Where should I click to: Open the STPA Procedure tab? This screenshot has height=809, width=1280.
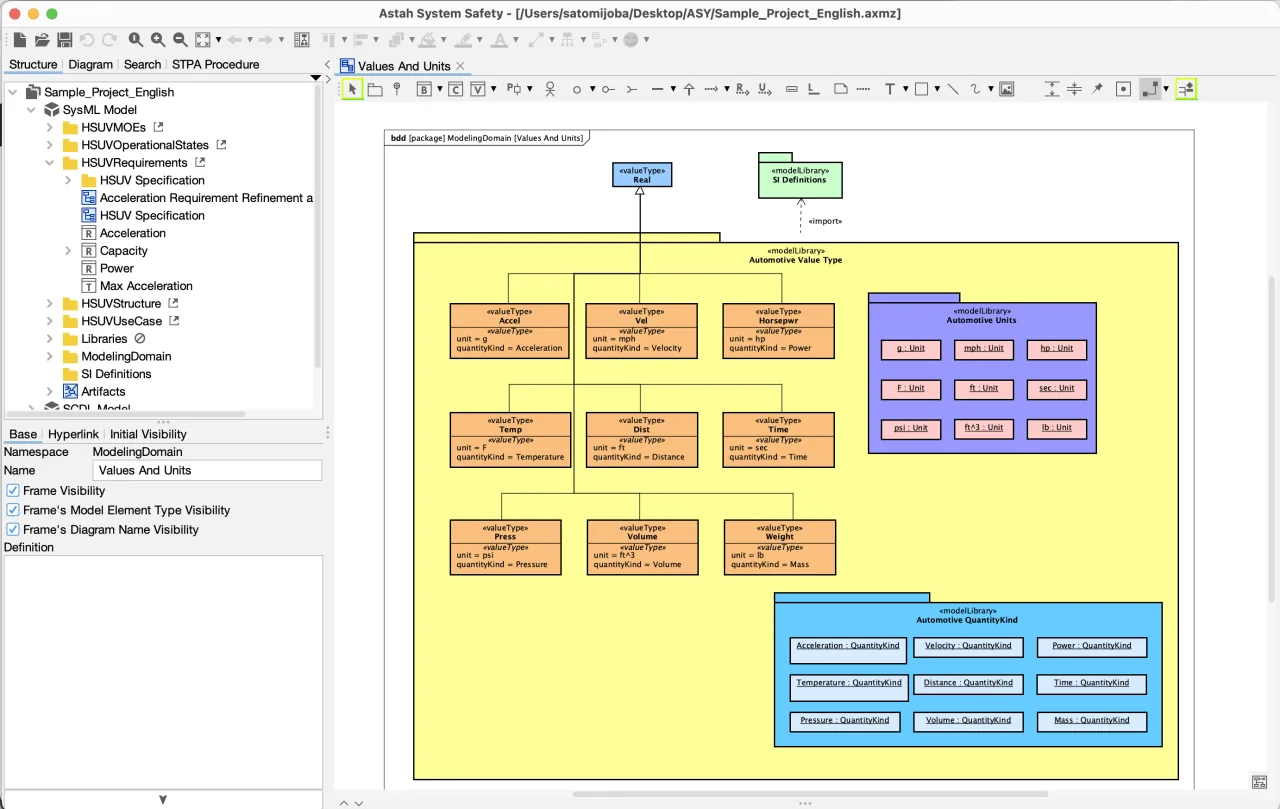(215, 64)
